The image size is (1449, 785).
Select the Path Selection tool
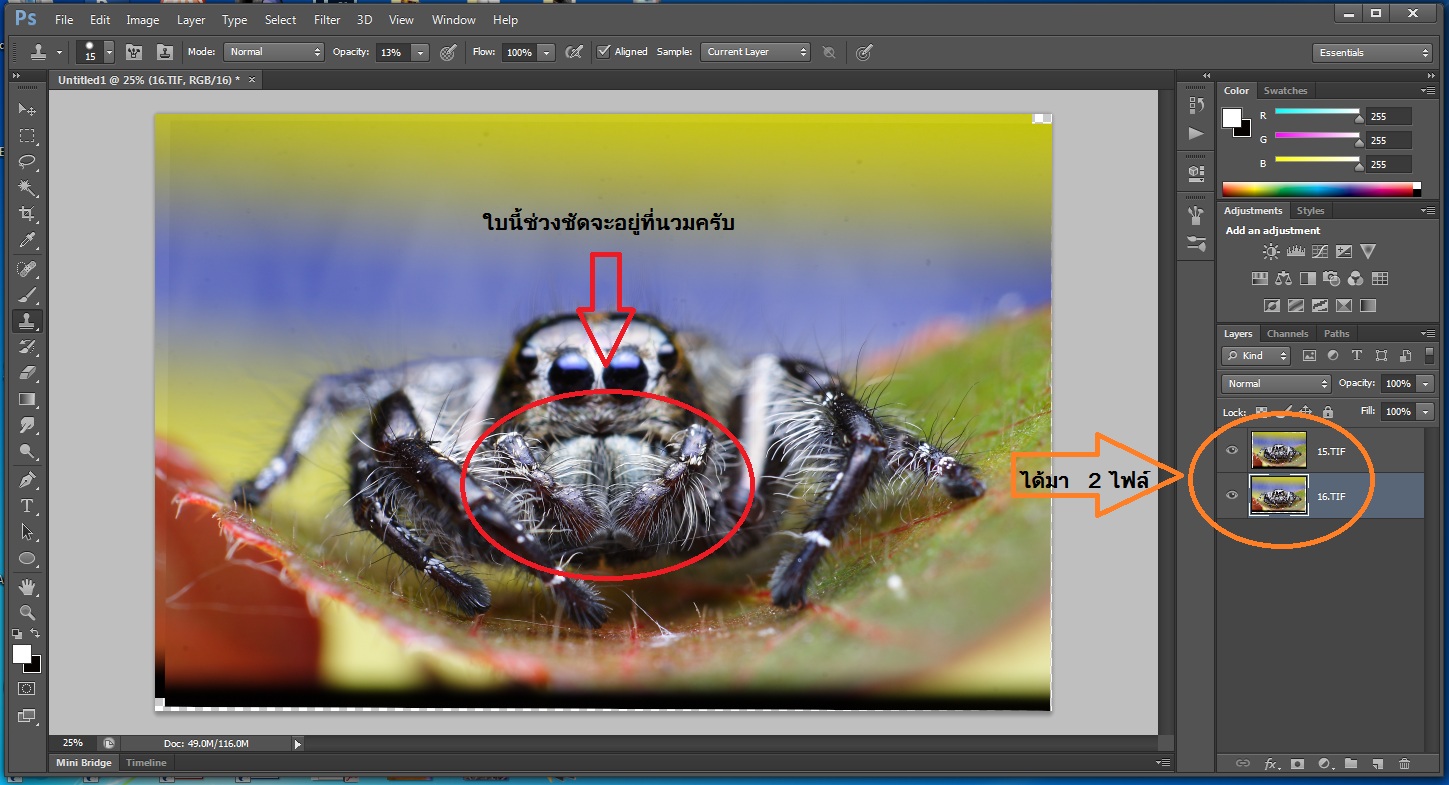[x=28, y=532]
